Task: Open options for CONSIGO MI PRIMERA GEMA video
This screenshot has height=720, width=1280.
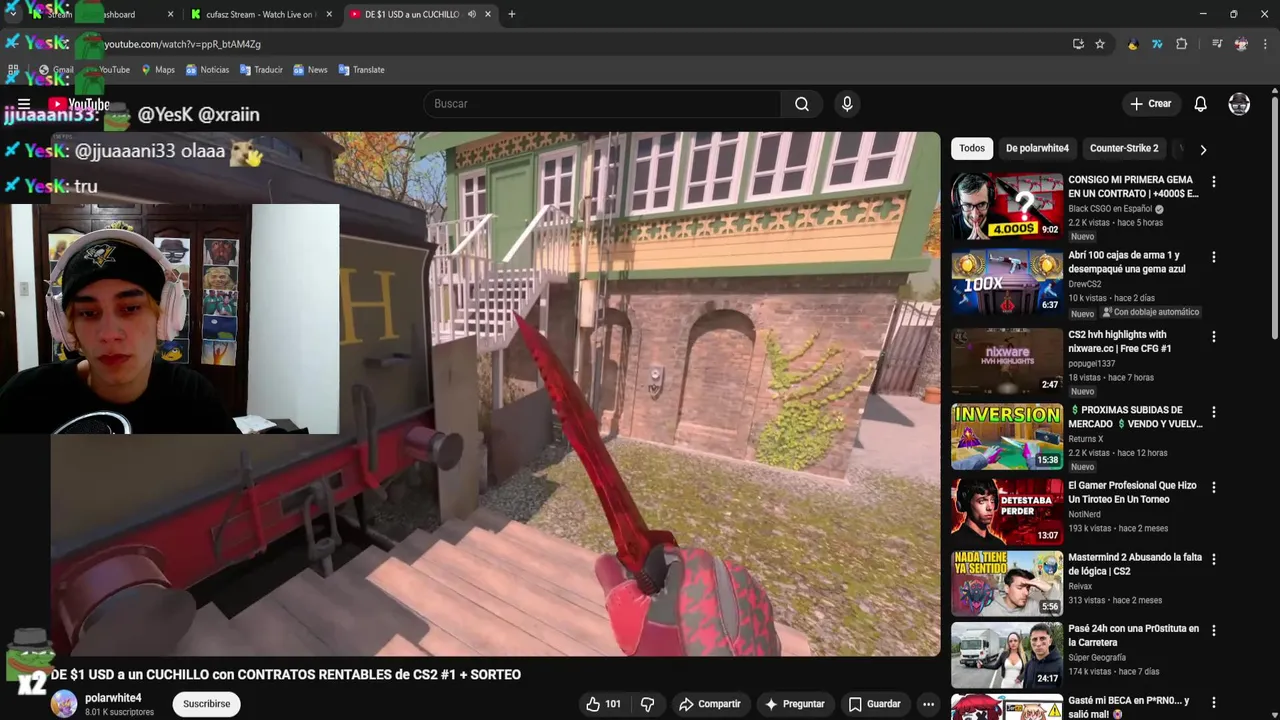Action: [1213, 182]
